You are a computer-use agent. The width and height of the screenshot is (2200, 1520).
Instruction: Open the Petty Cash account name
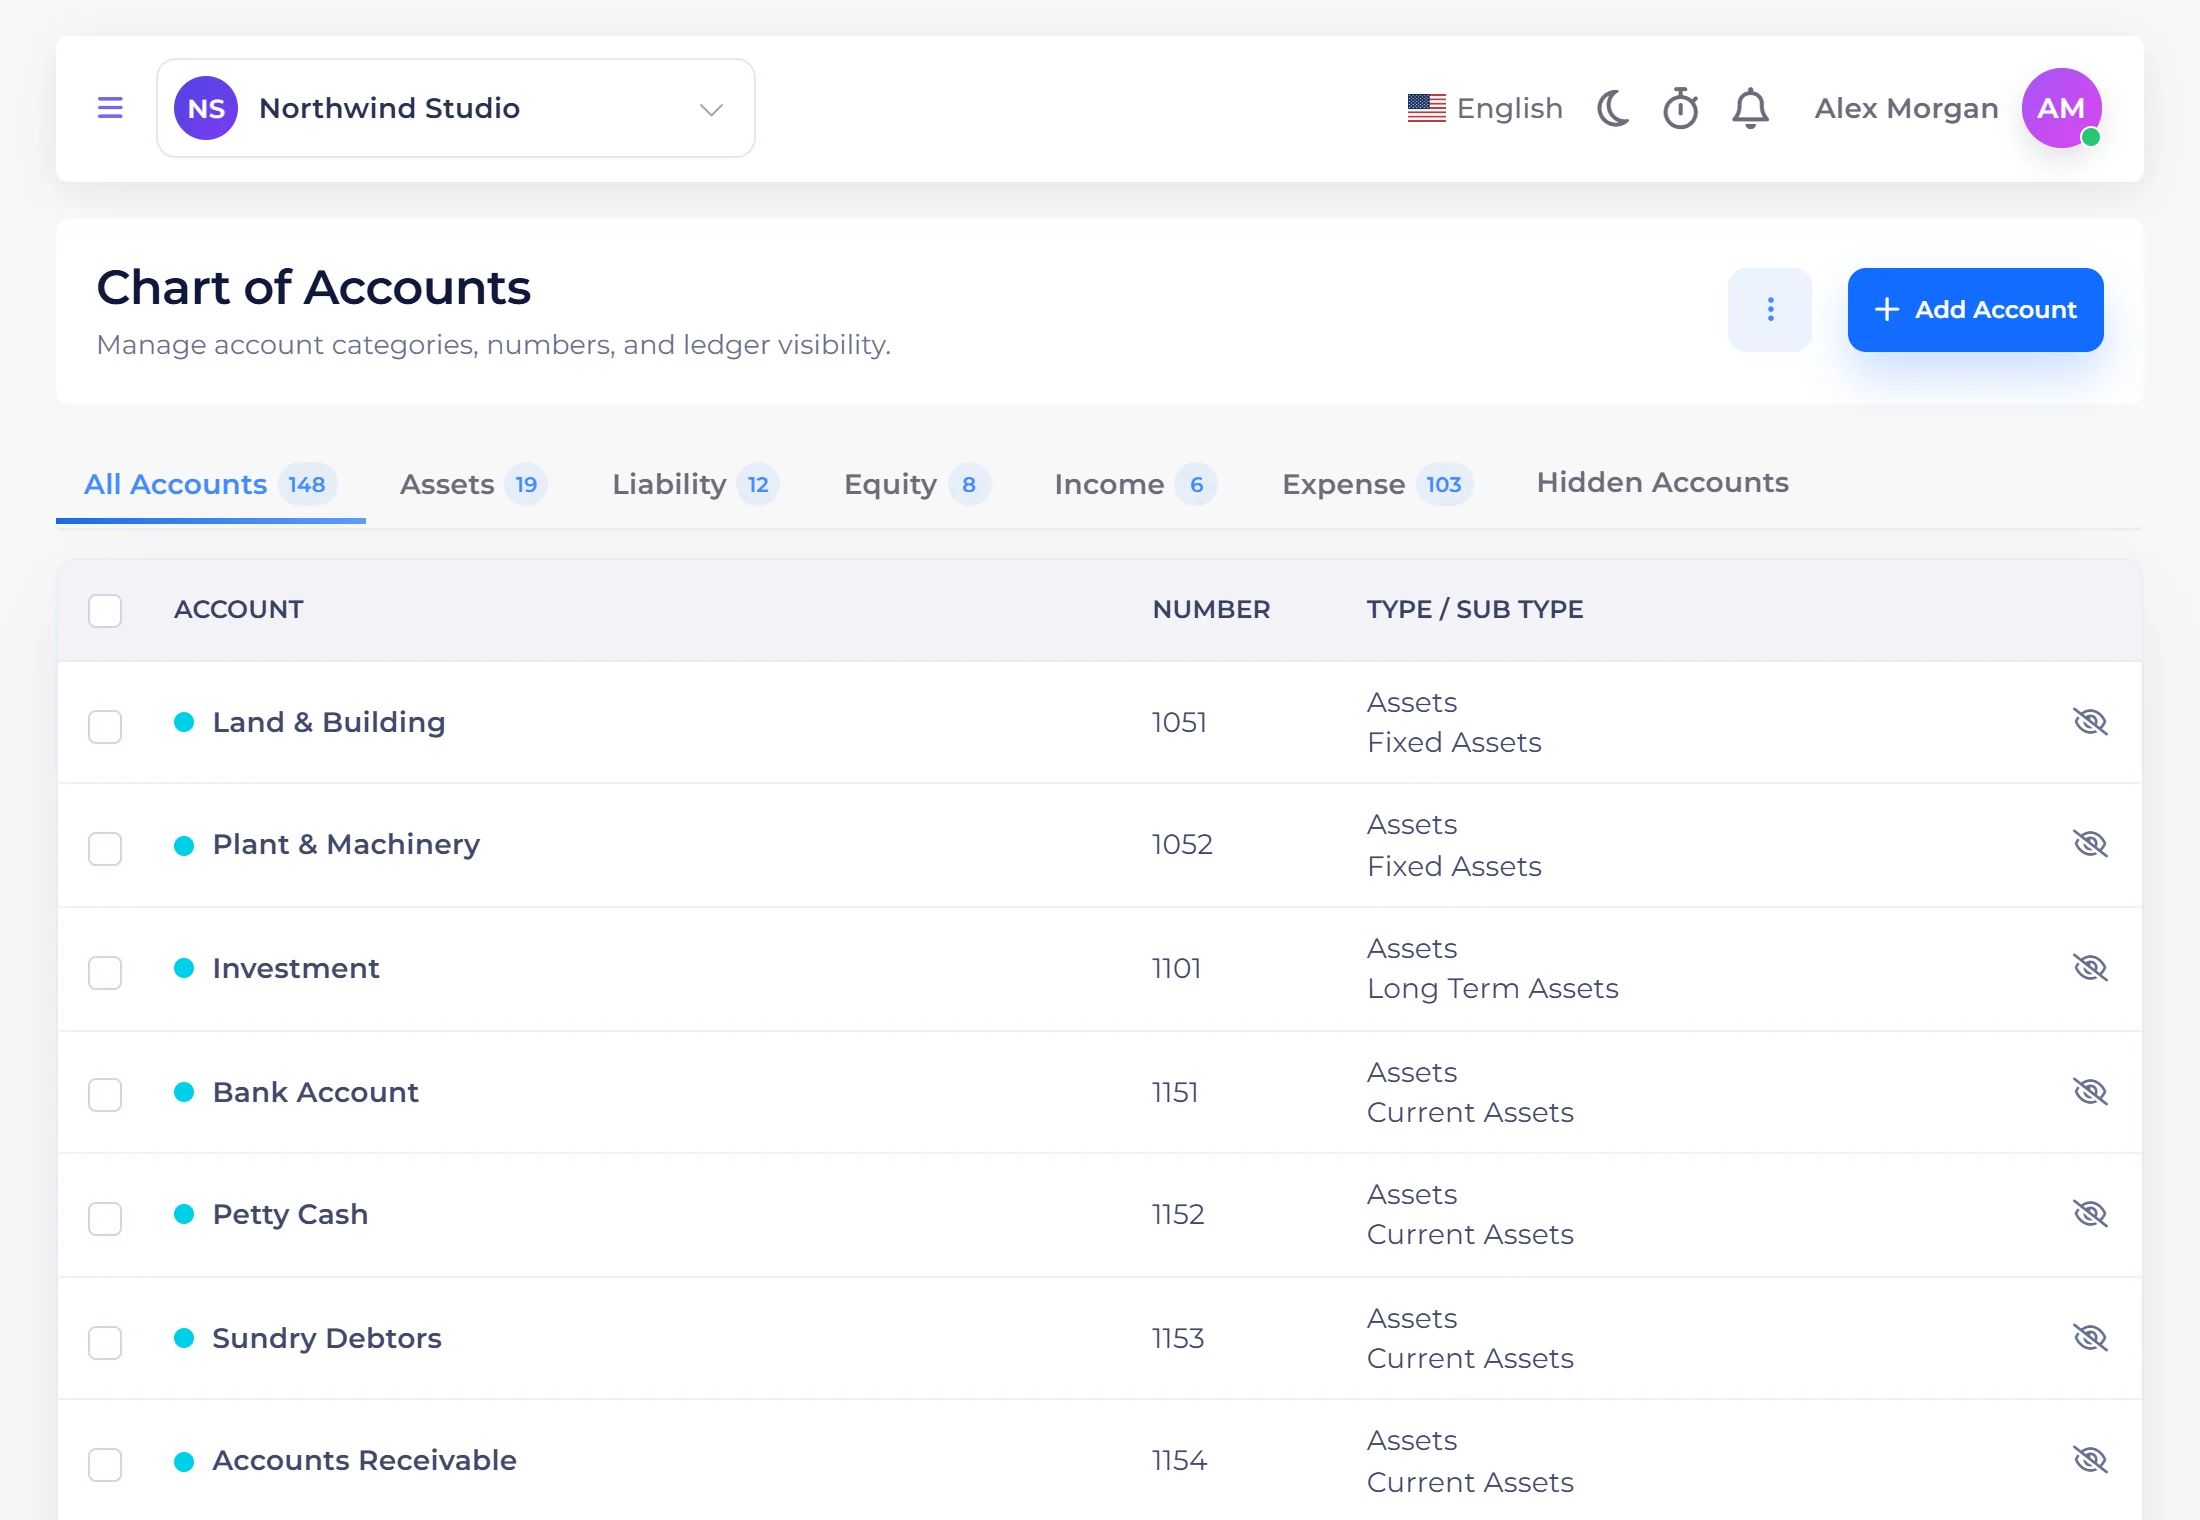(x=290, y=1214)
